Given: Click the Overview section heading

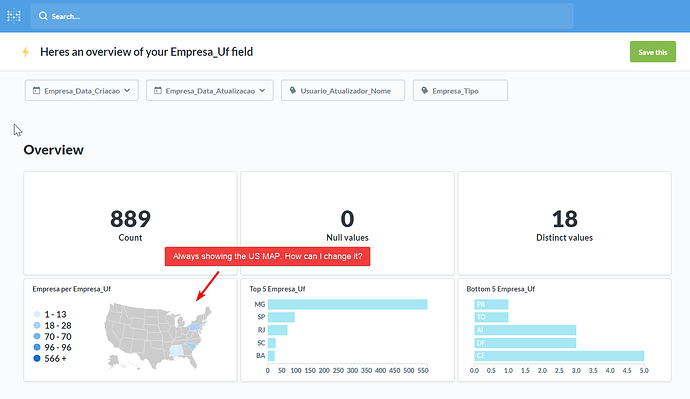Looking at the screenshot, I should pos(53,150).
